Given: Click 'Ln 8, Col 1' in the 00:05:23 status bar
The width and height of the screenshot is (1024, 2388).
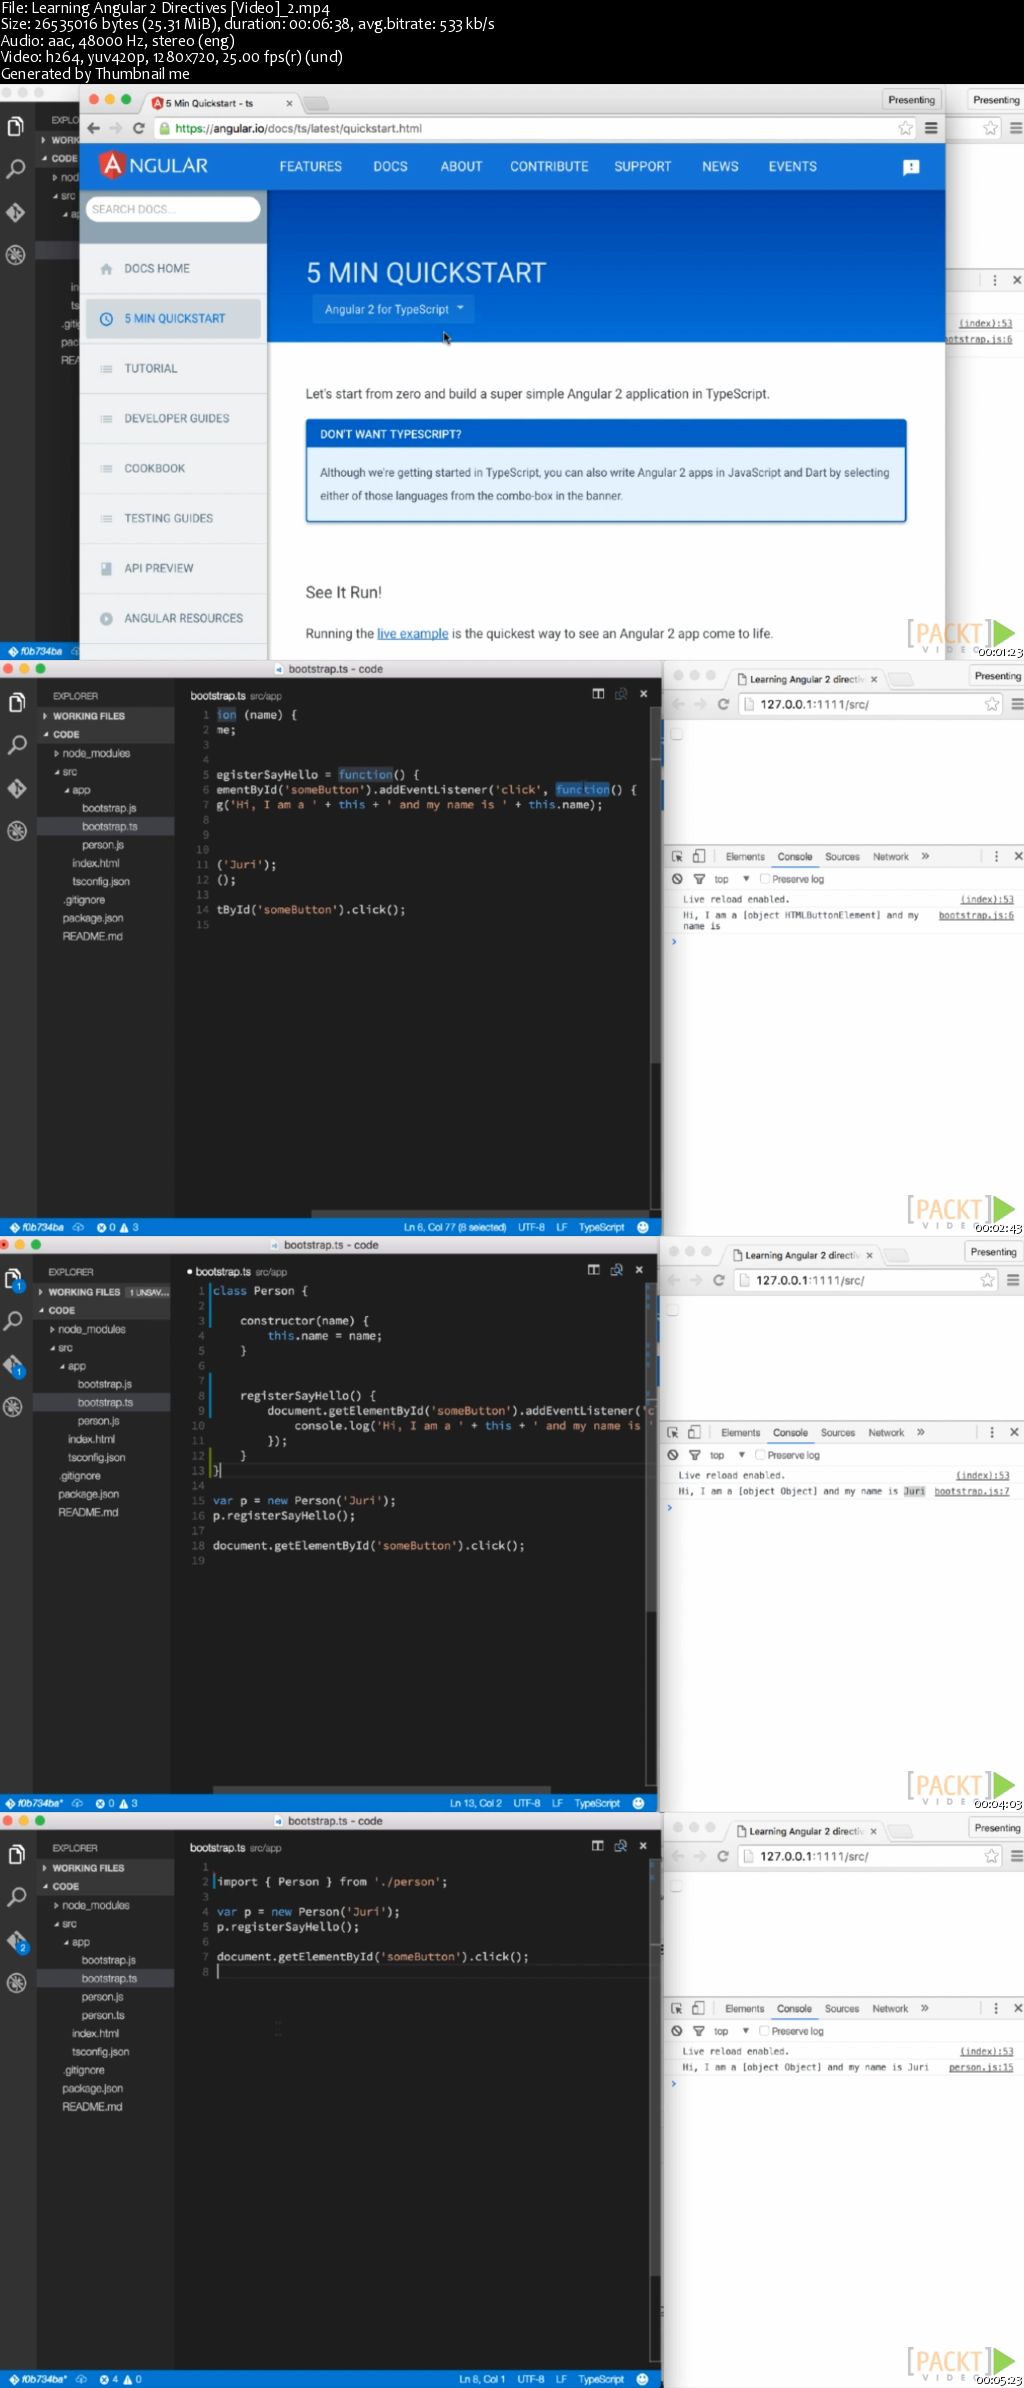Looking at the screenshot, I should coord(482,2379).
